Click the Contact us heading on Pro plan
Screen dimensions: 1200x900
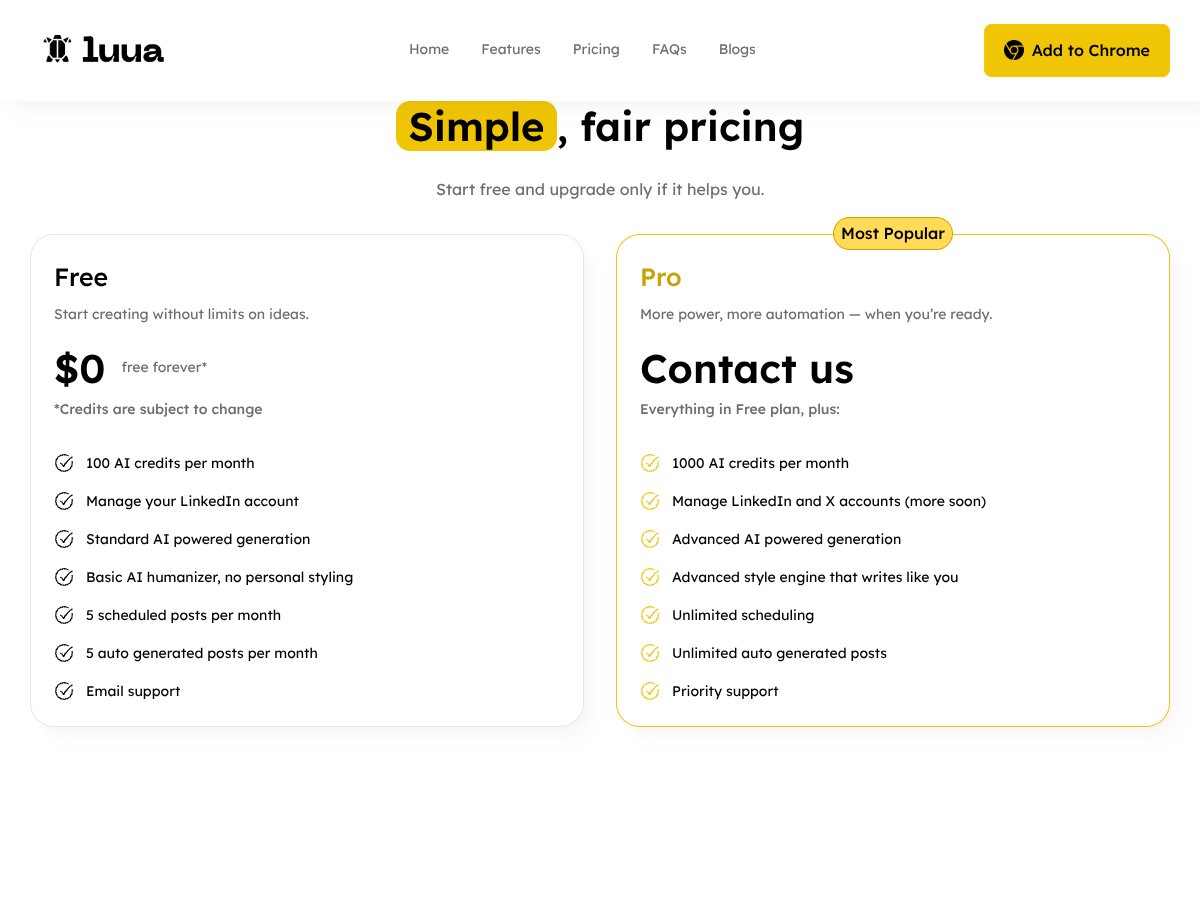point(747,369)
